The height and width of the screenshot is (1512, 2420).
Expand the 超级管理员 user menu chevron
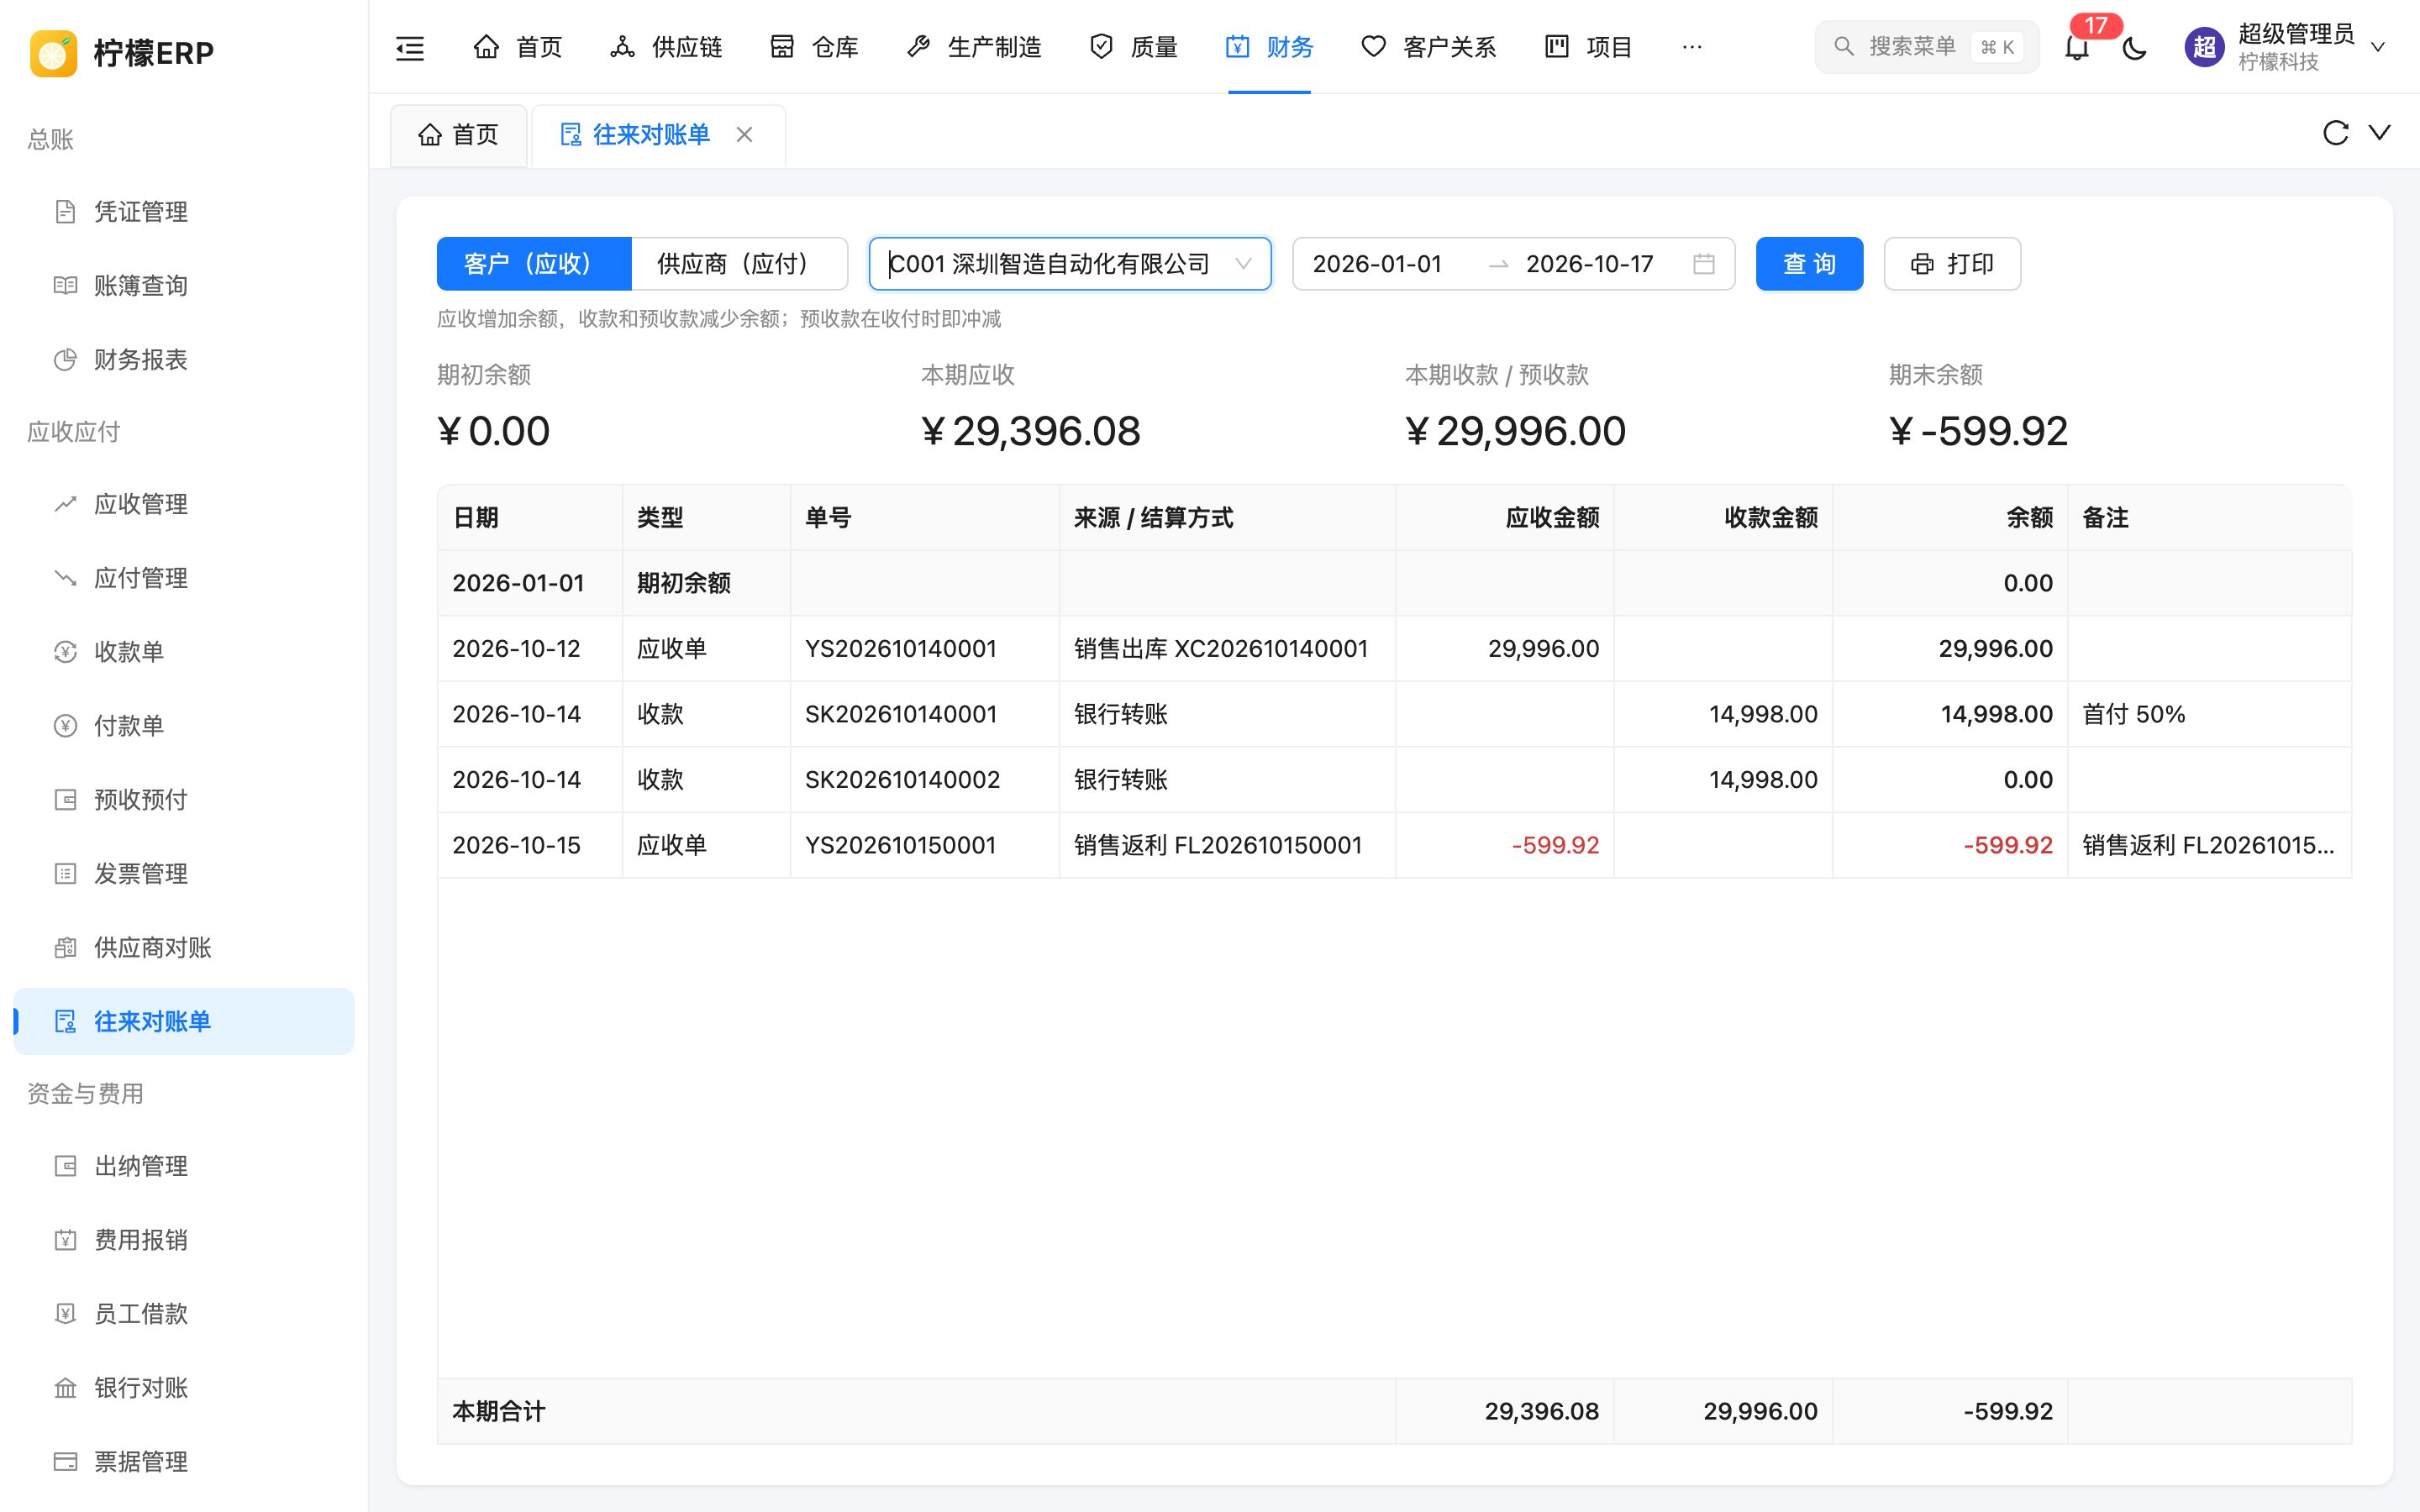tap(2378, 47)
